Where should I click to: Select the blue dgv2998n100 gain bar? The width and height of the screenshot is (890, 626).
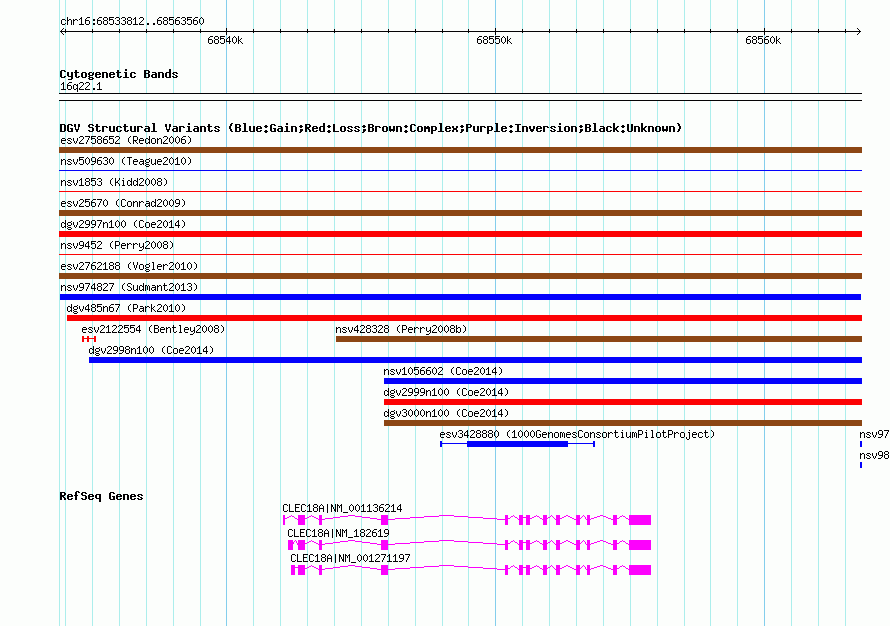click(476, 360)
